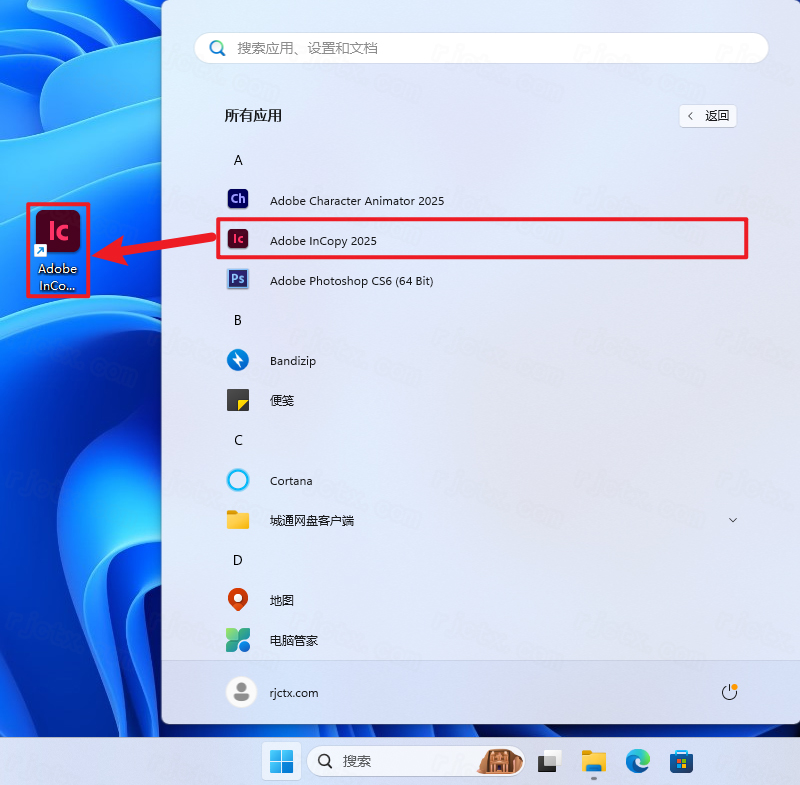The width and height of the screenshot is (800, 785).
Task: Open Microsoft Edge from the taskbar
Action: [637, 761]
